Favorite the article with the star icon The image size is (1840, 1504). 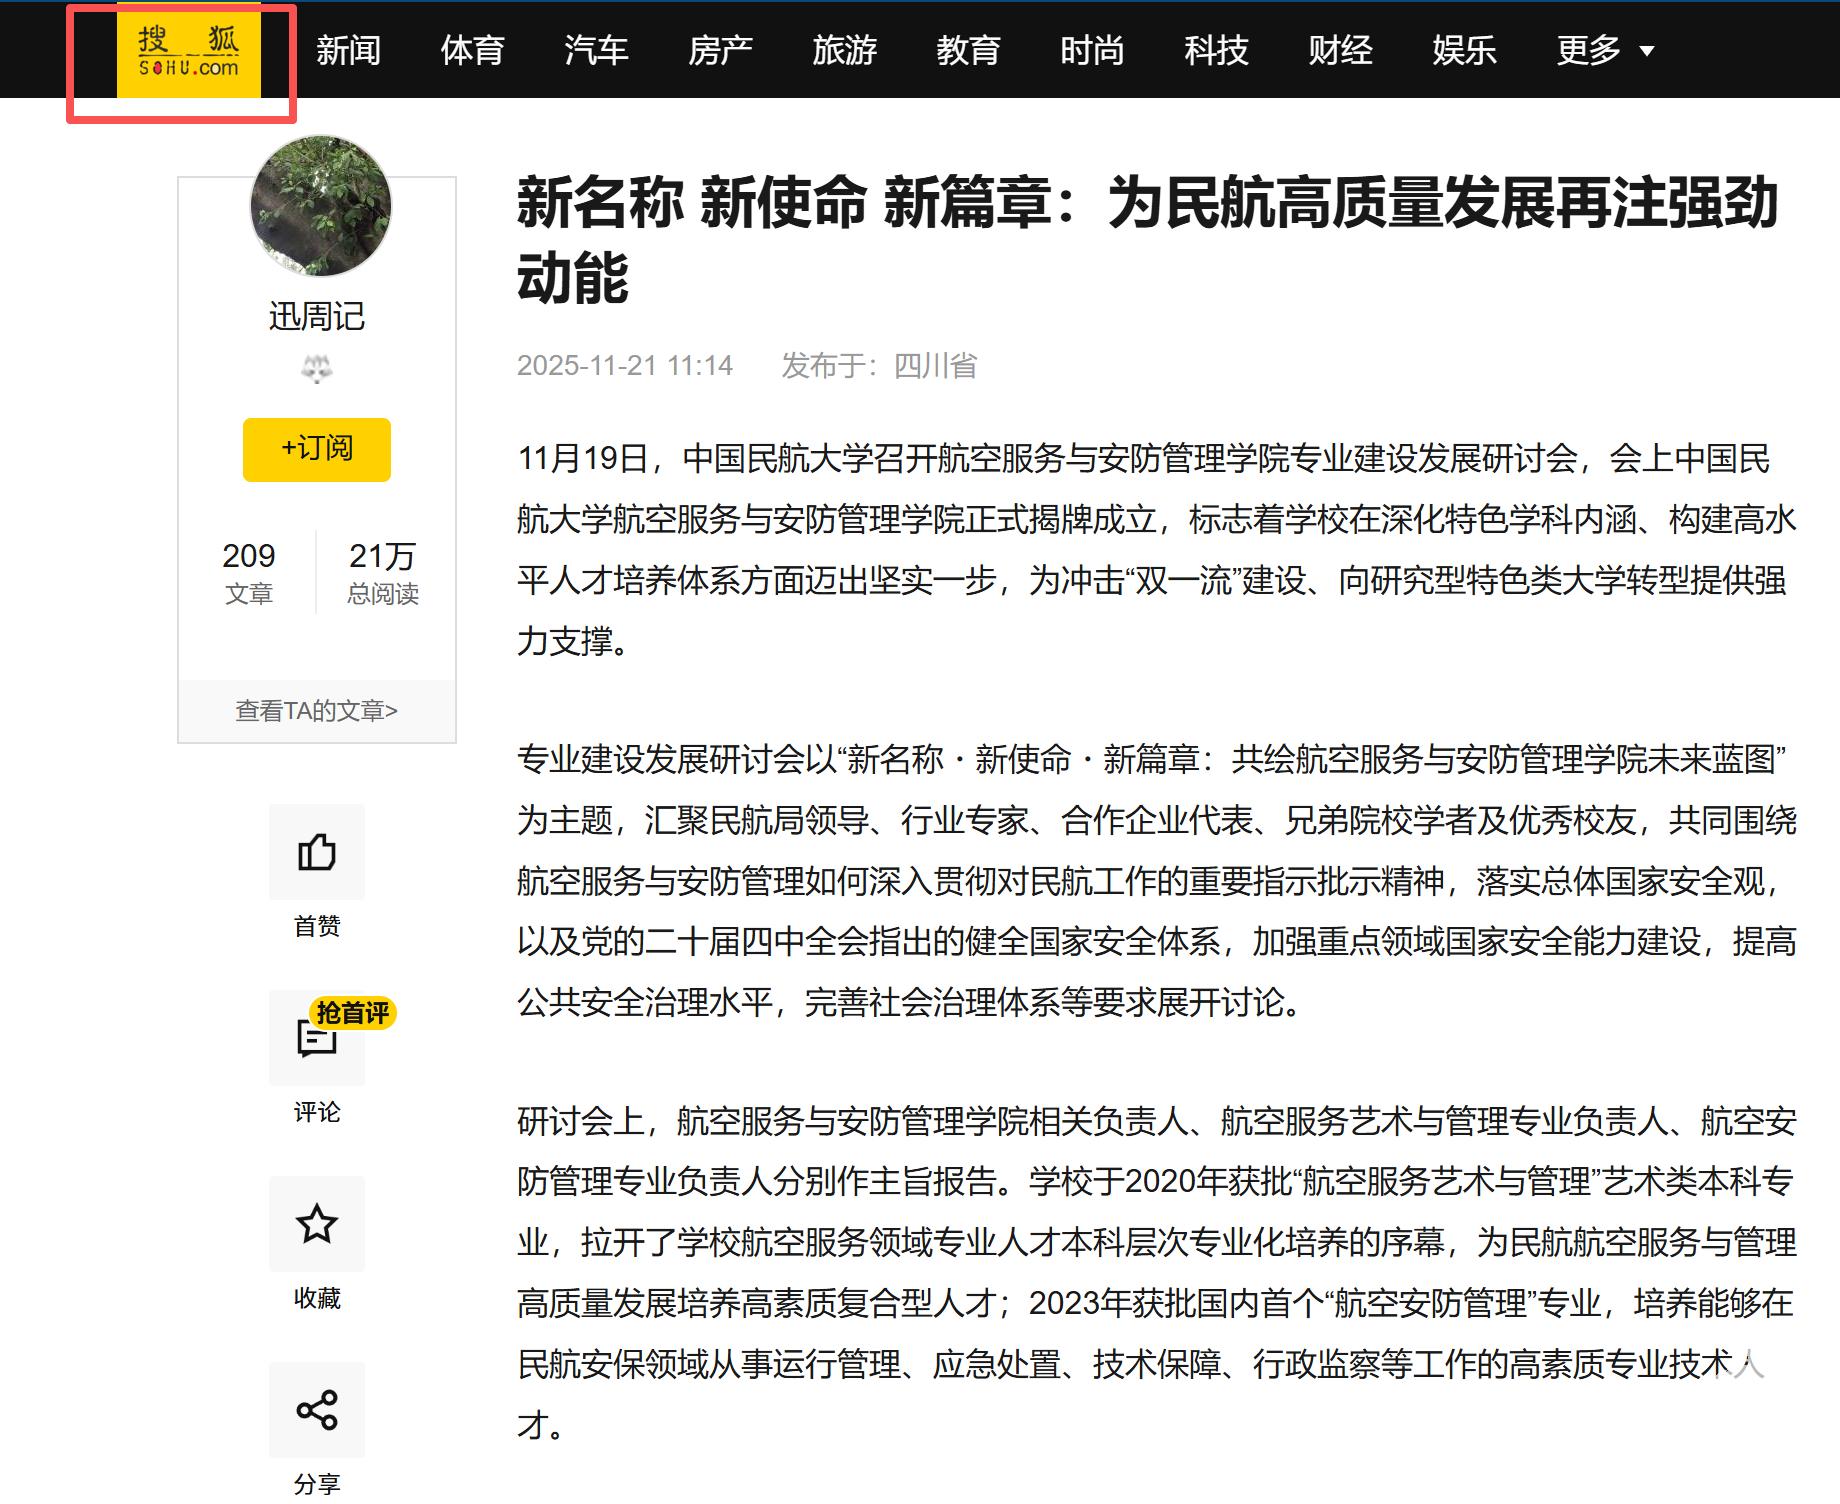click(317, 1224)
